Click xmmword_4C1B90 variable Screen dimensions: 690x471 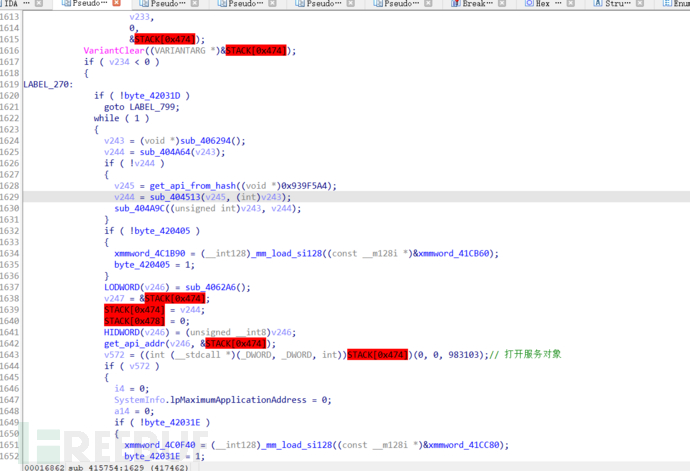[x=150, y=254]
